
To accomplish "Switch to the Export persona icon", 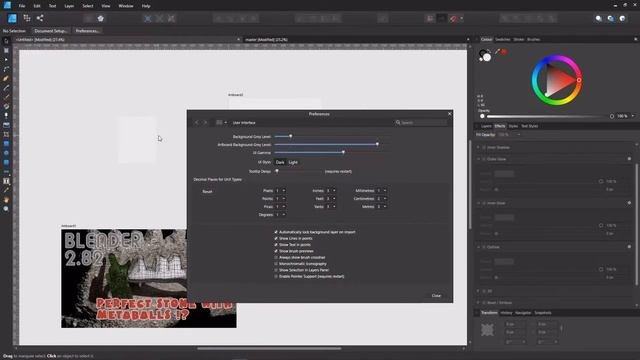I will (x=40, y=18).
